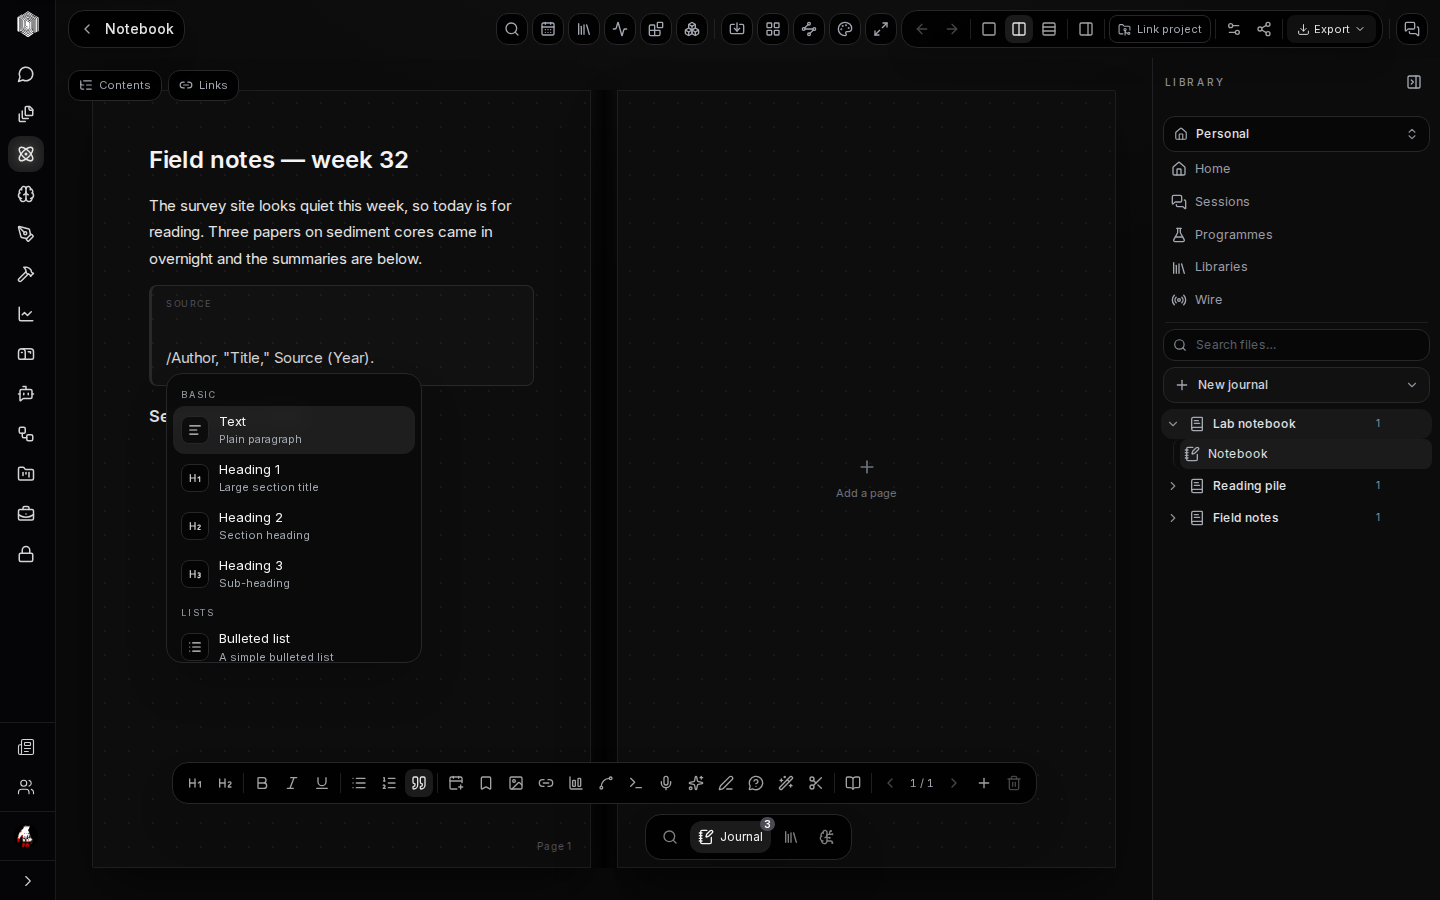Screen dimensions: 1440x900
Task: Choose Heading 2 from the block menu
Action: tap(294, 526)
